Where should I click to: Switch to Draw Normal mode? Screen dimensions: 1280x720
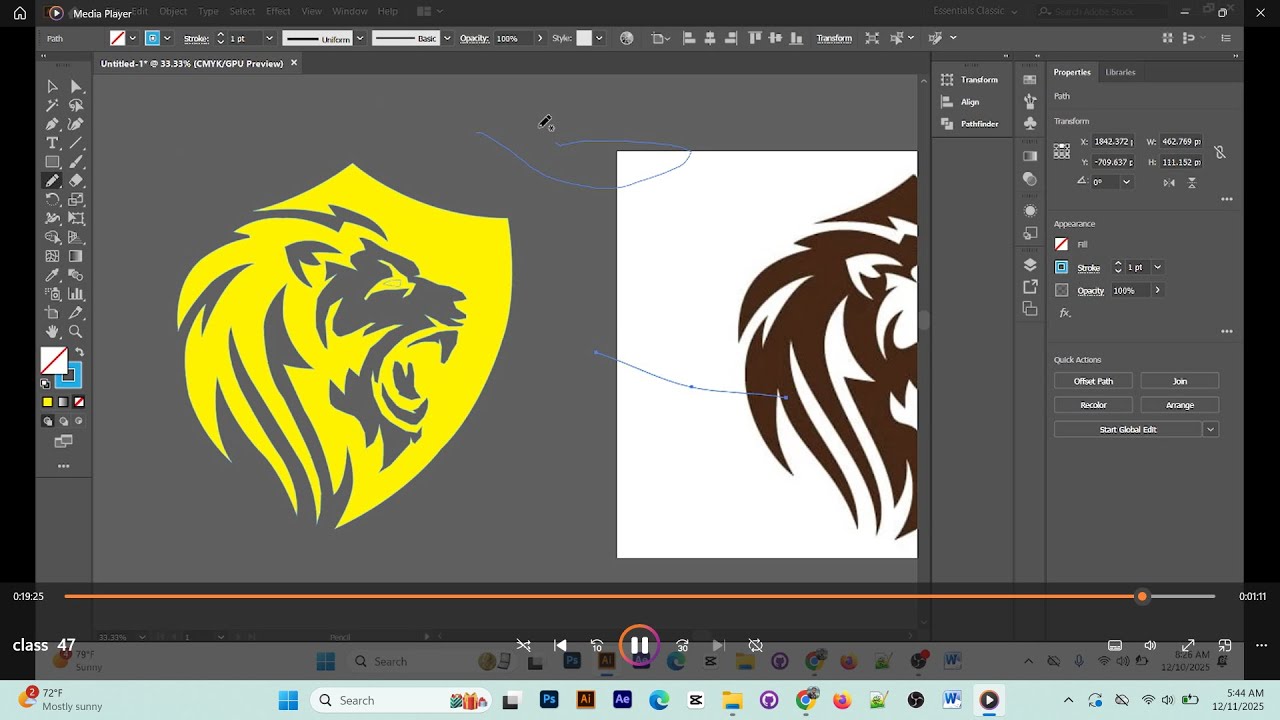48,421
